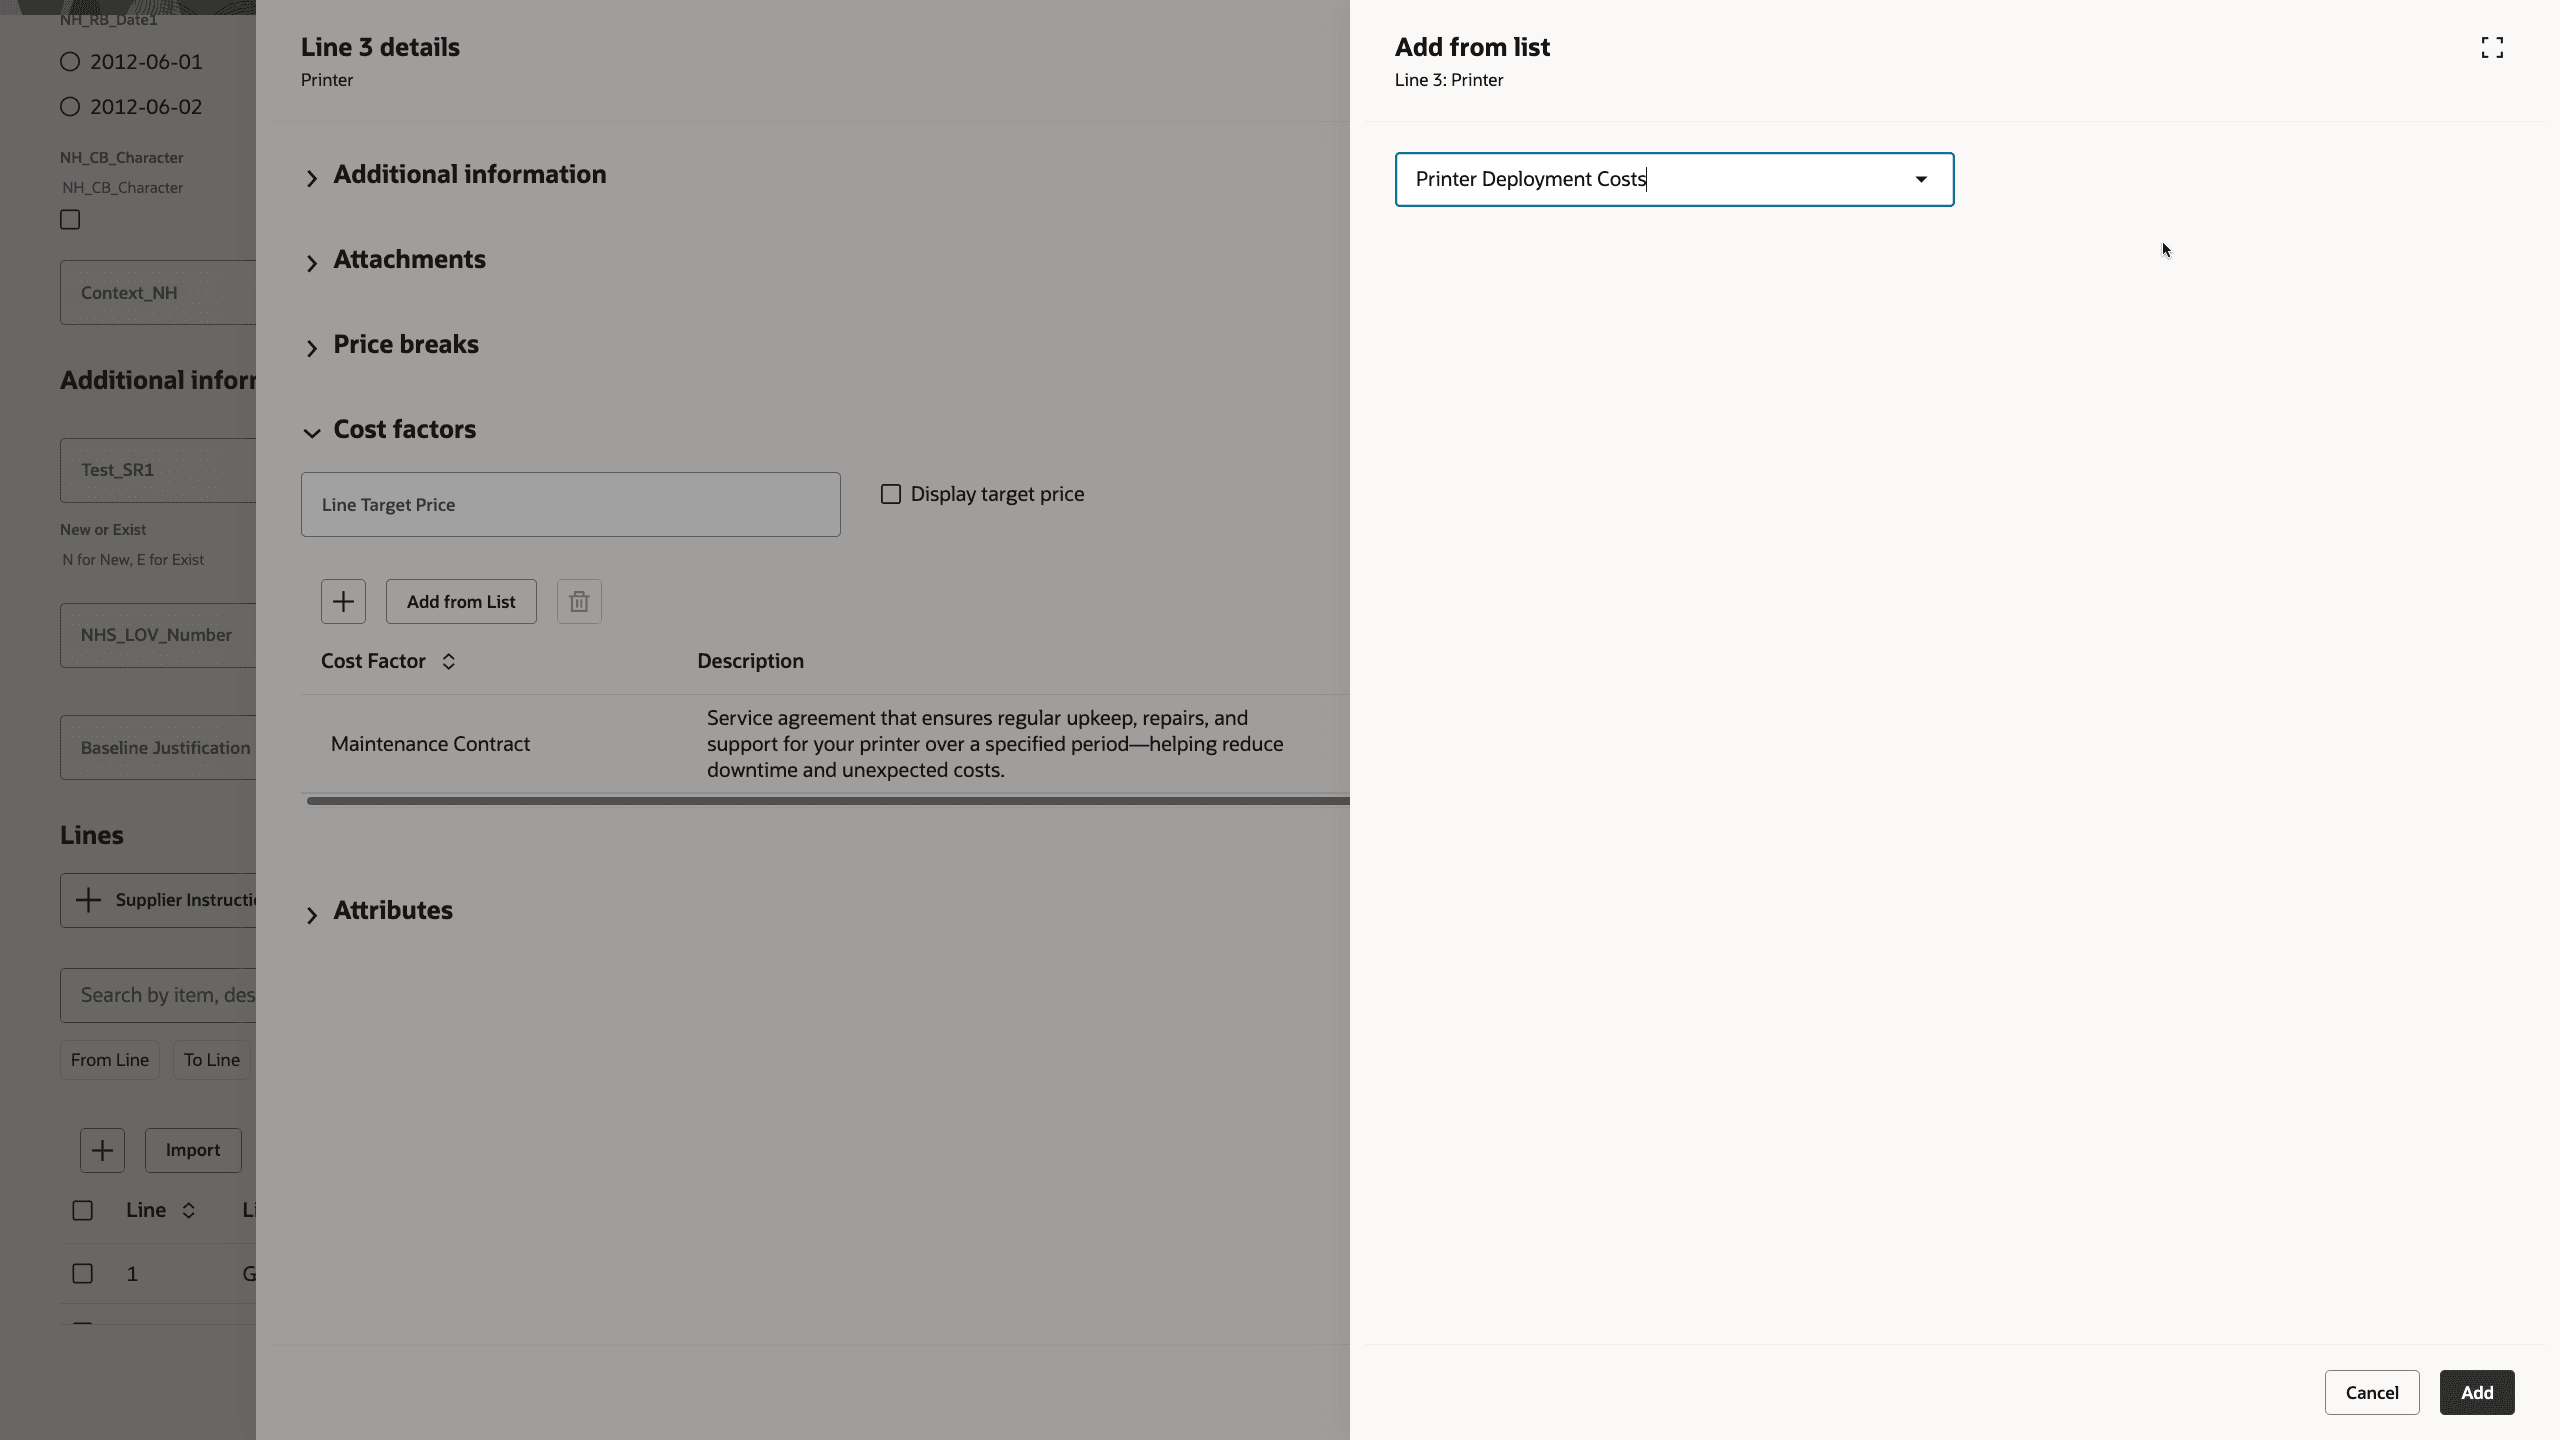Add Supplier Instructions via the plus icon
Screen dimensions: 2560x1440
[x=89, y=899]
